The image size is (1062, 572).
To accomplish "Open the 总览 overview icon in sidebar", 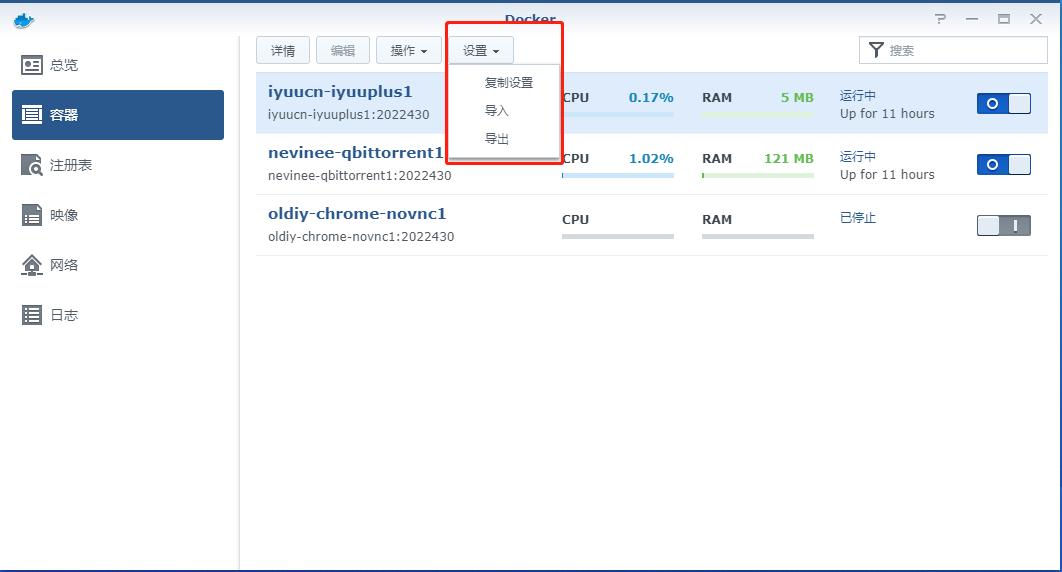I will tap(32, 65).
